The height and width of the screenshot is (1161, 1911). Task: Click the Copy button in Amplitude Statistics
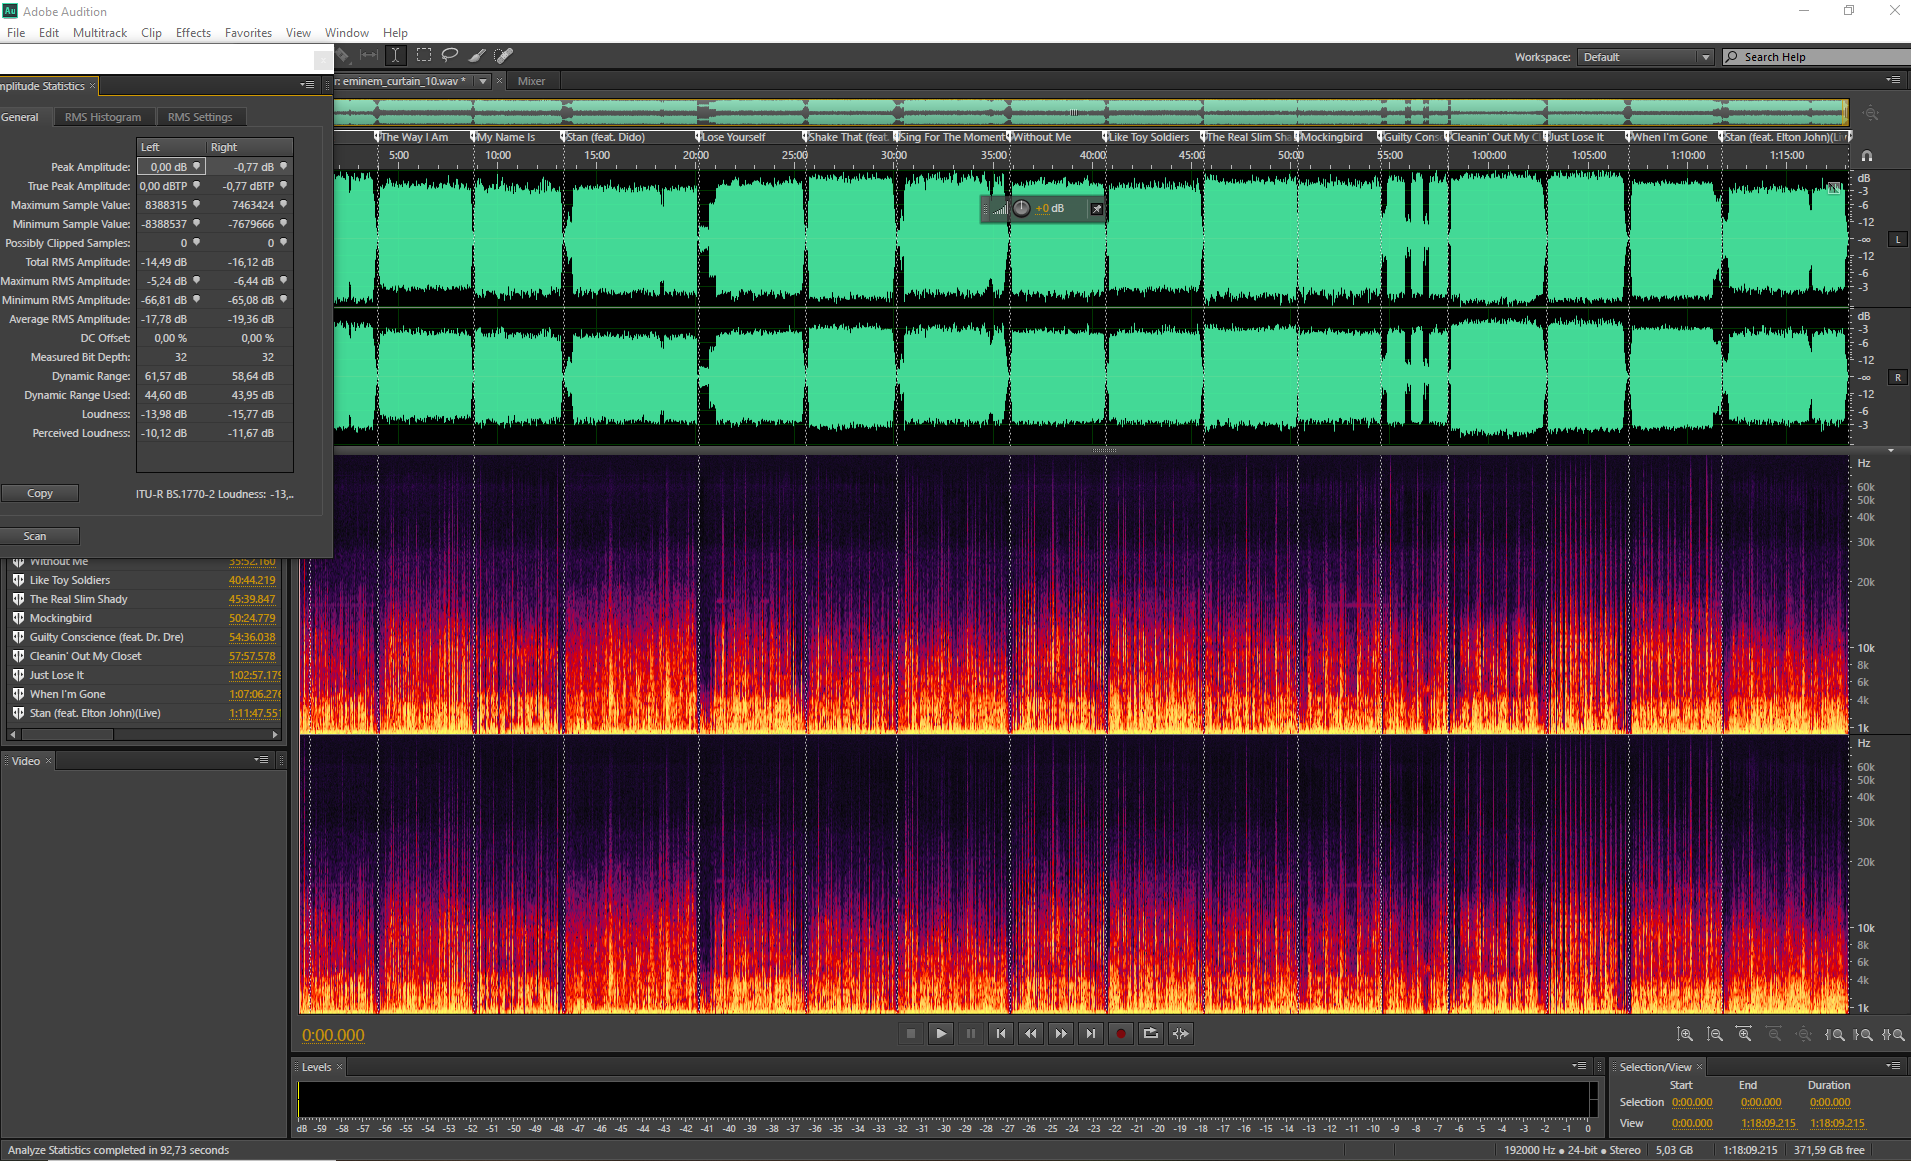pyautogui.click(x=40, y=493)
